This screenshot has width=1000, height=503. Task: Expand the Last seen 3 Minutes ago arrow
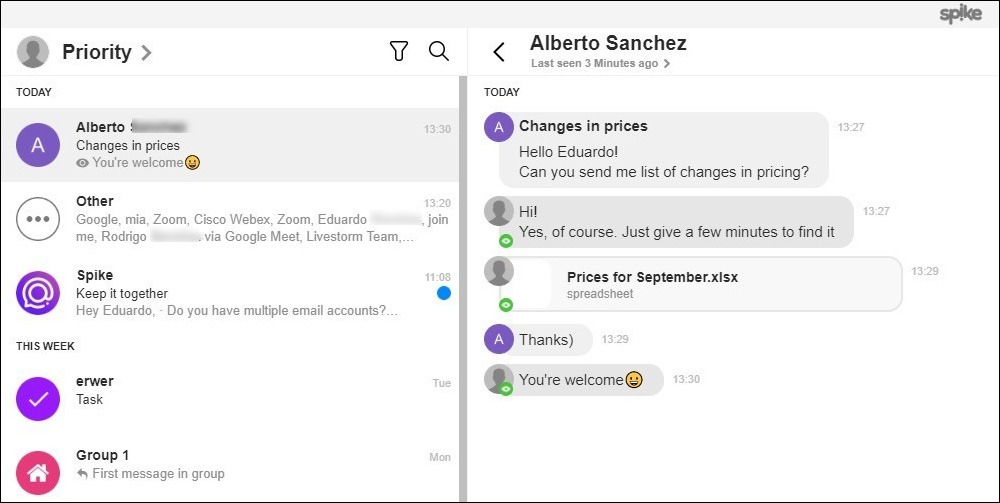(x=667, y=64)
